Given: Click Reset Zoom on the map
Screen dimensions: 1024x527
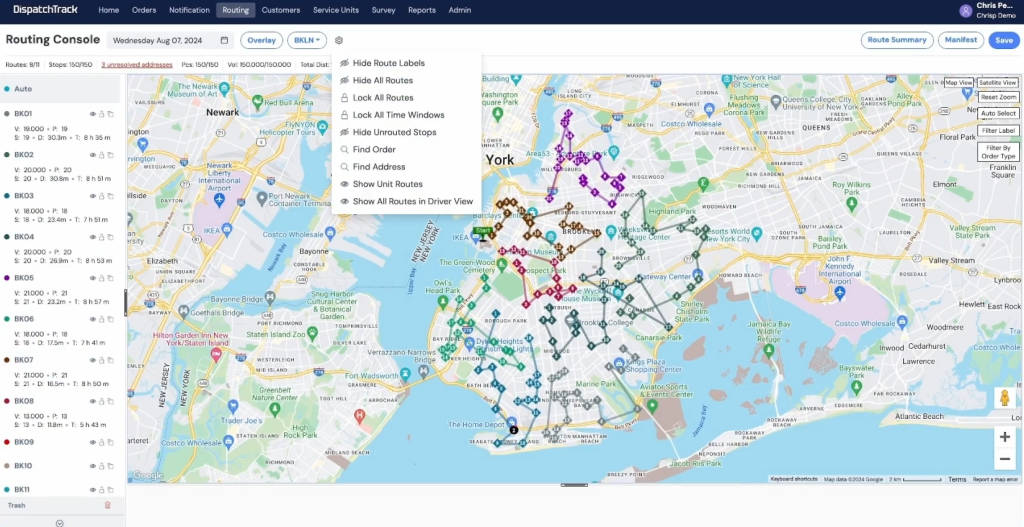Looking at the screenshot, I should (999, 97).
